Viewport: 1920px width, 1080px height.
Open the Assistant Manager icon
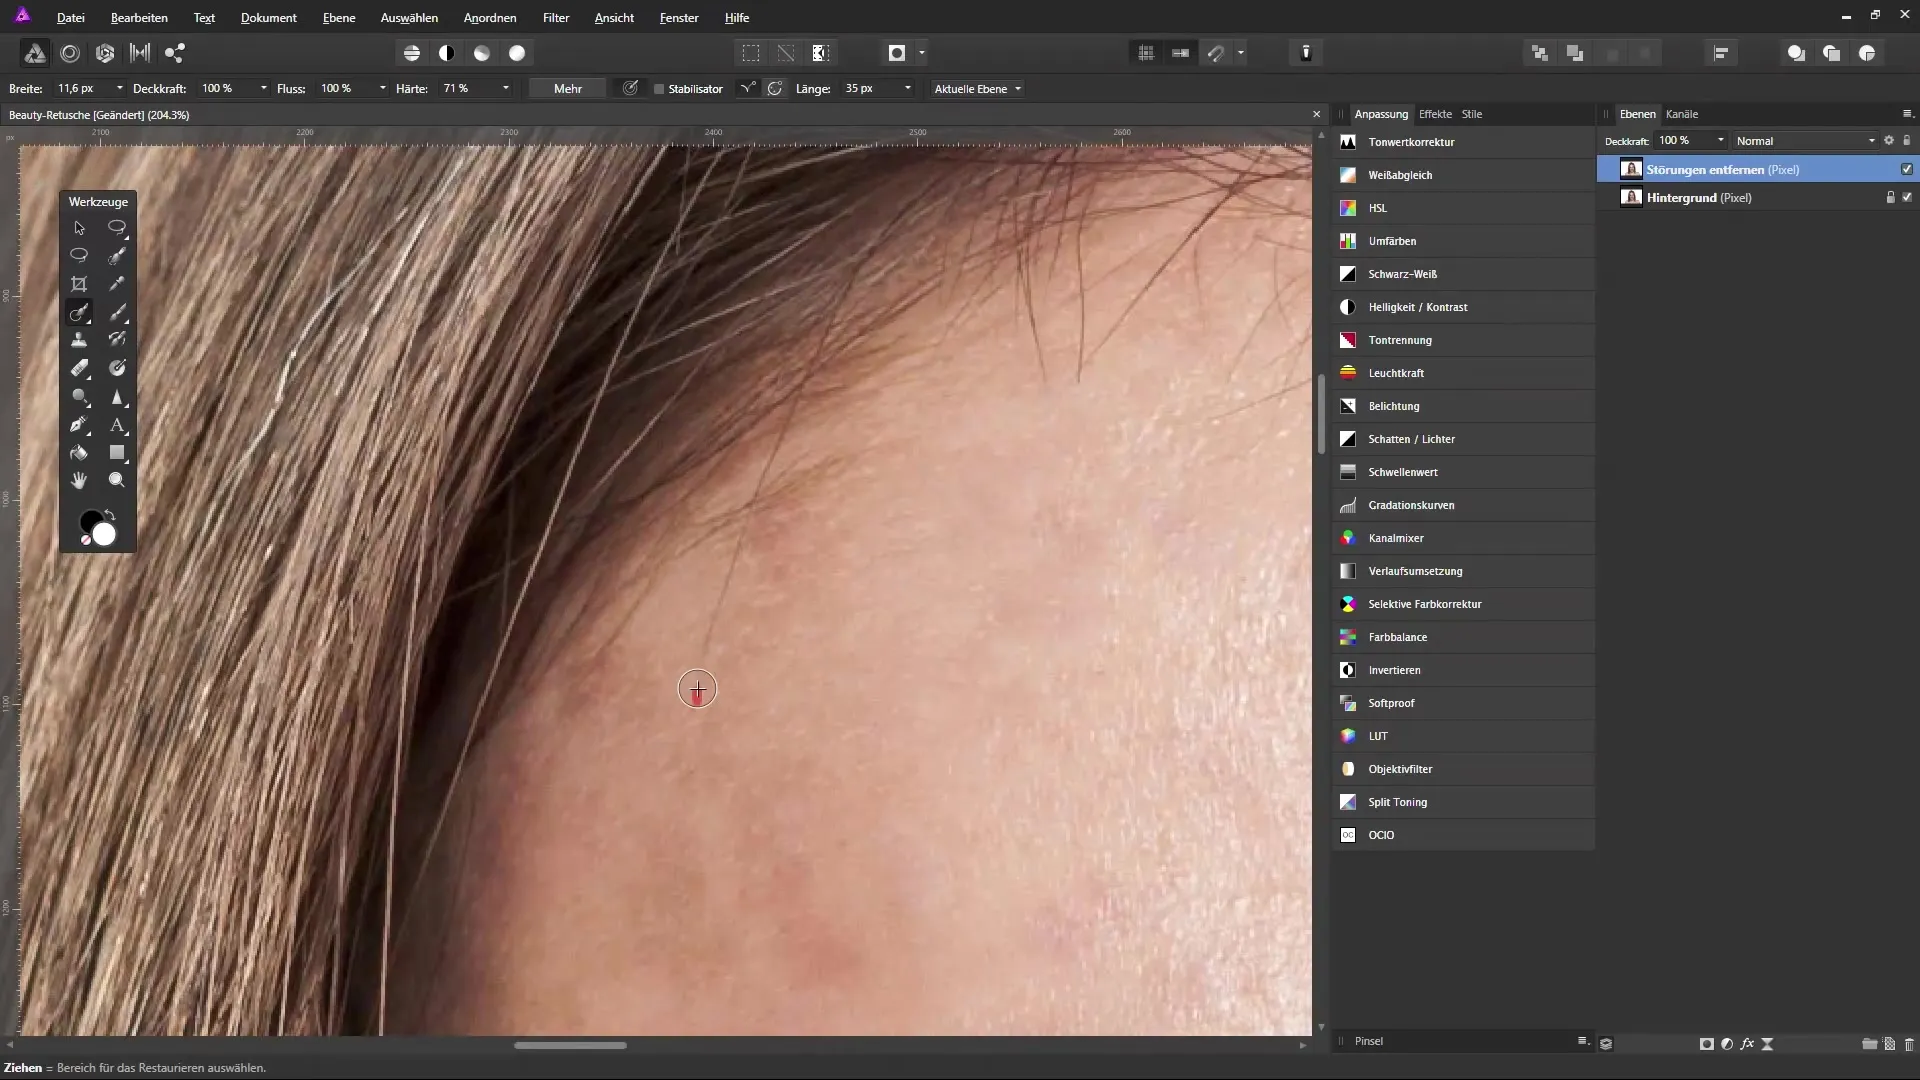[1306, 53]
